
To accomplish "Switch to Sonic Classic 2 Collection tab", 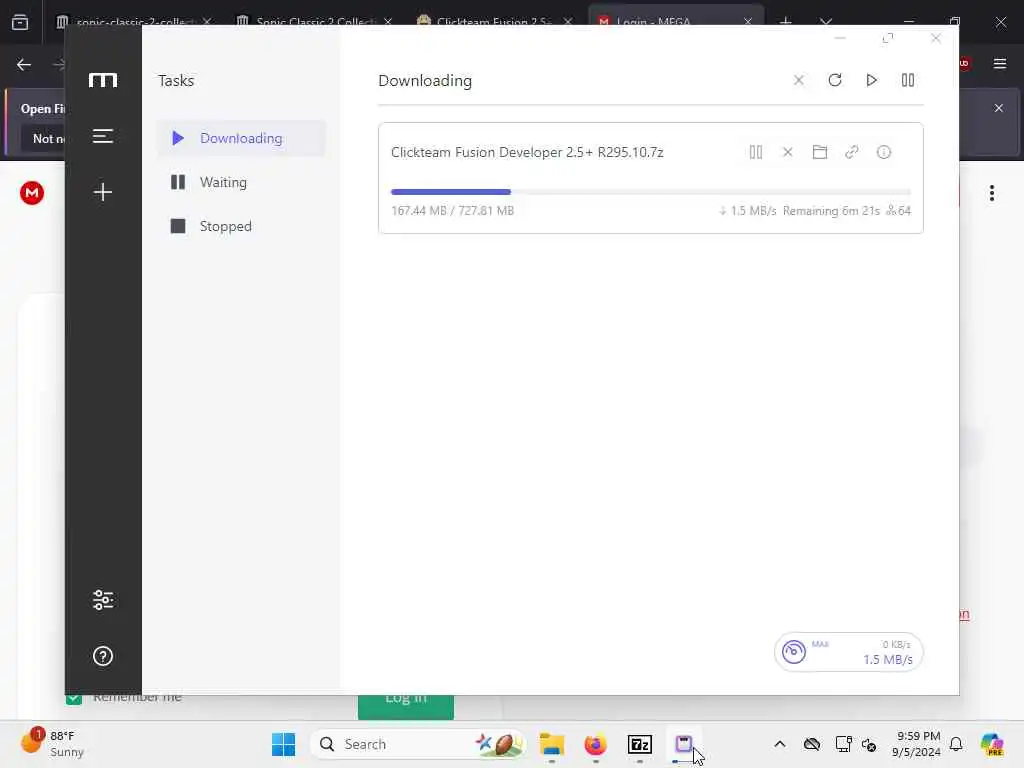I will pos(315,22).
